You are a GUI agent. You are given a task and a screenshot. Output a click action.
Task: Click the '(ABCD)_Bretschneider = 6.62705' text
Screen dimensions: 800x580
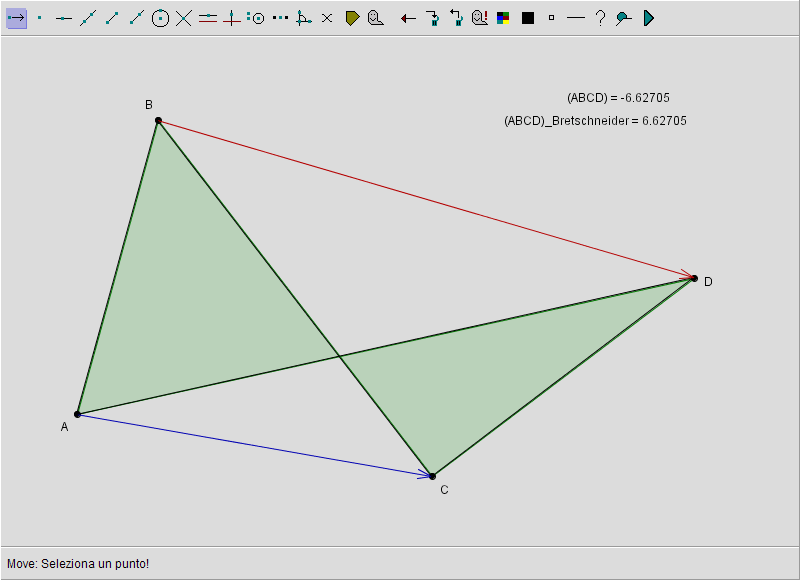coord(595,121)
